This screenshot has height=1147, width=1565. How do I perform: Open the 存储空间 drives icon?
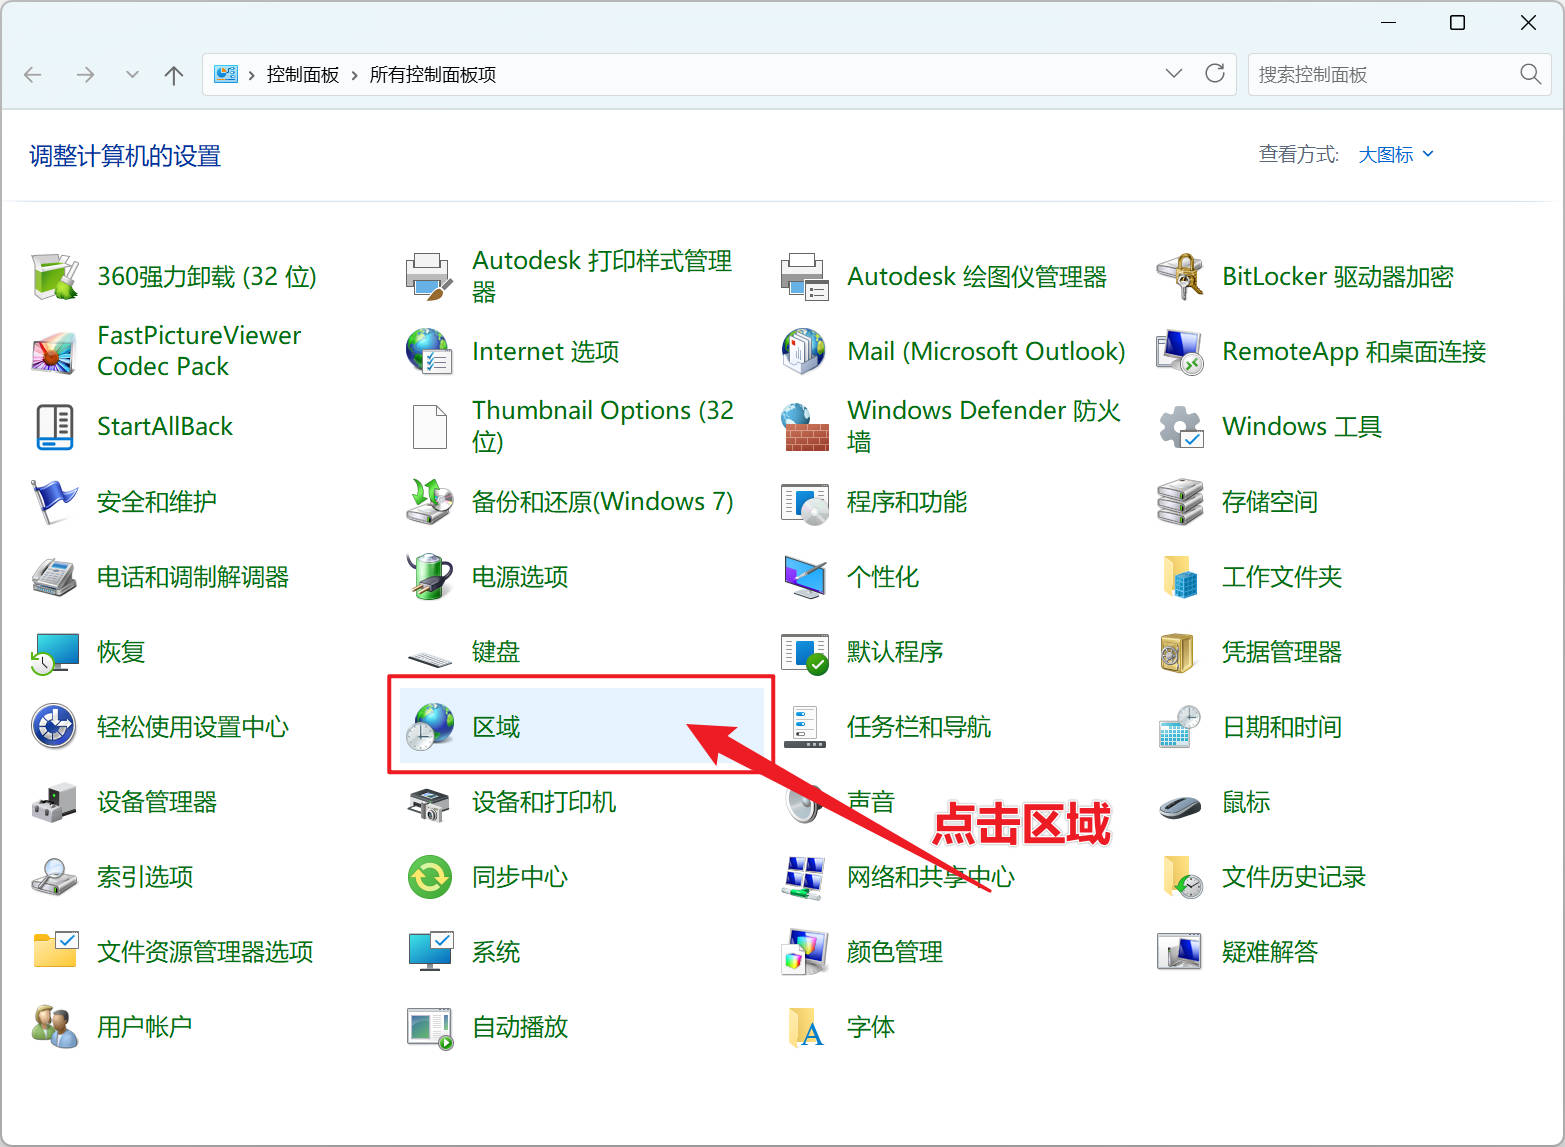[1180, 502]
